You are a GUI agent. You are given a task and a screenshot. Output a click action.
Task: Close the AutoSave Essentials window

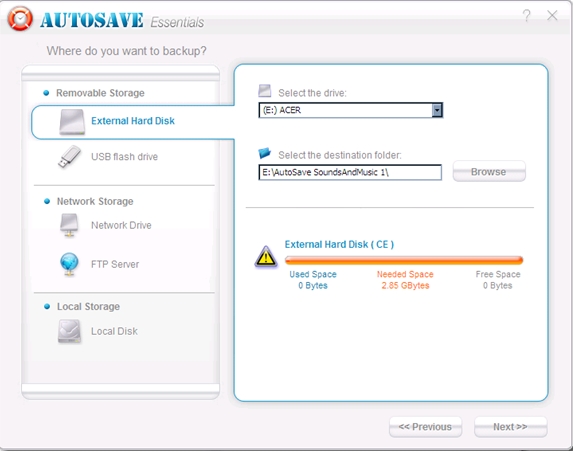[552, 15]
